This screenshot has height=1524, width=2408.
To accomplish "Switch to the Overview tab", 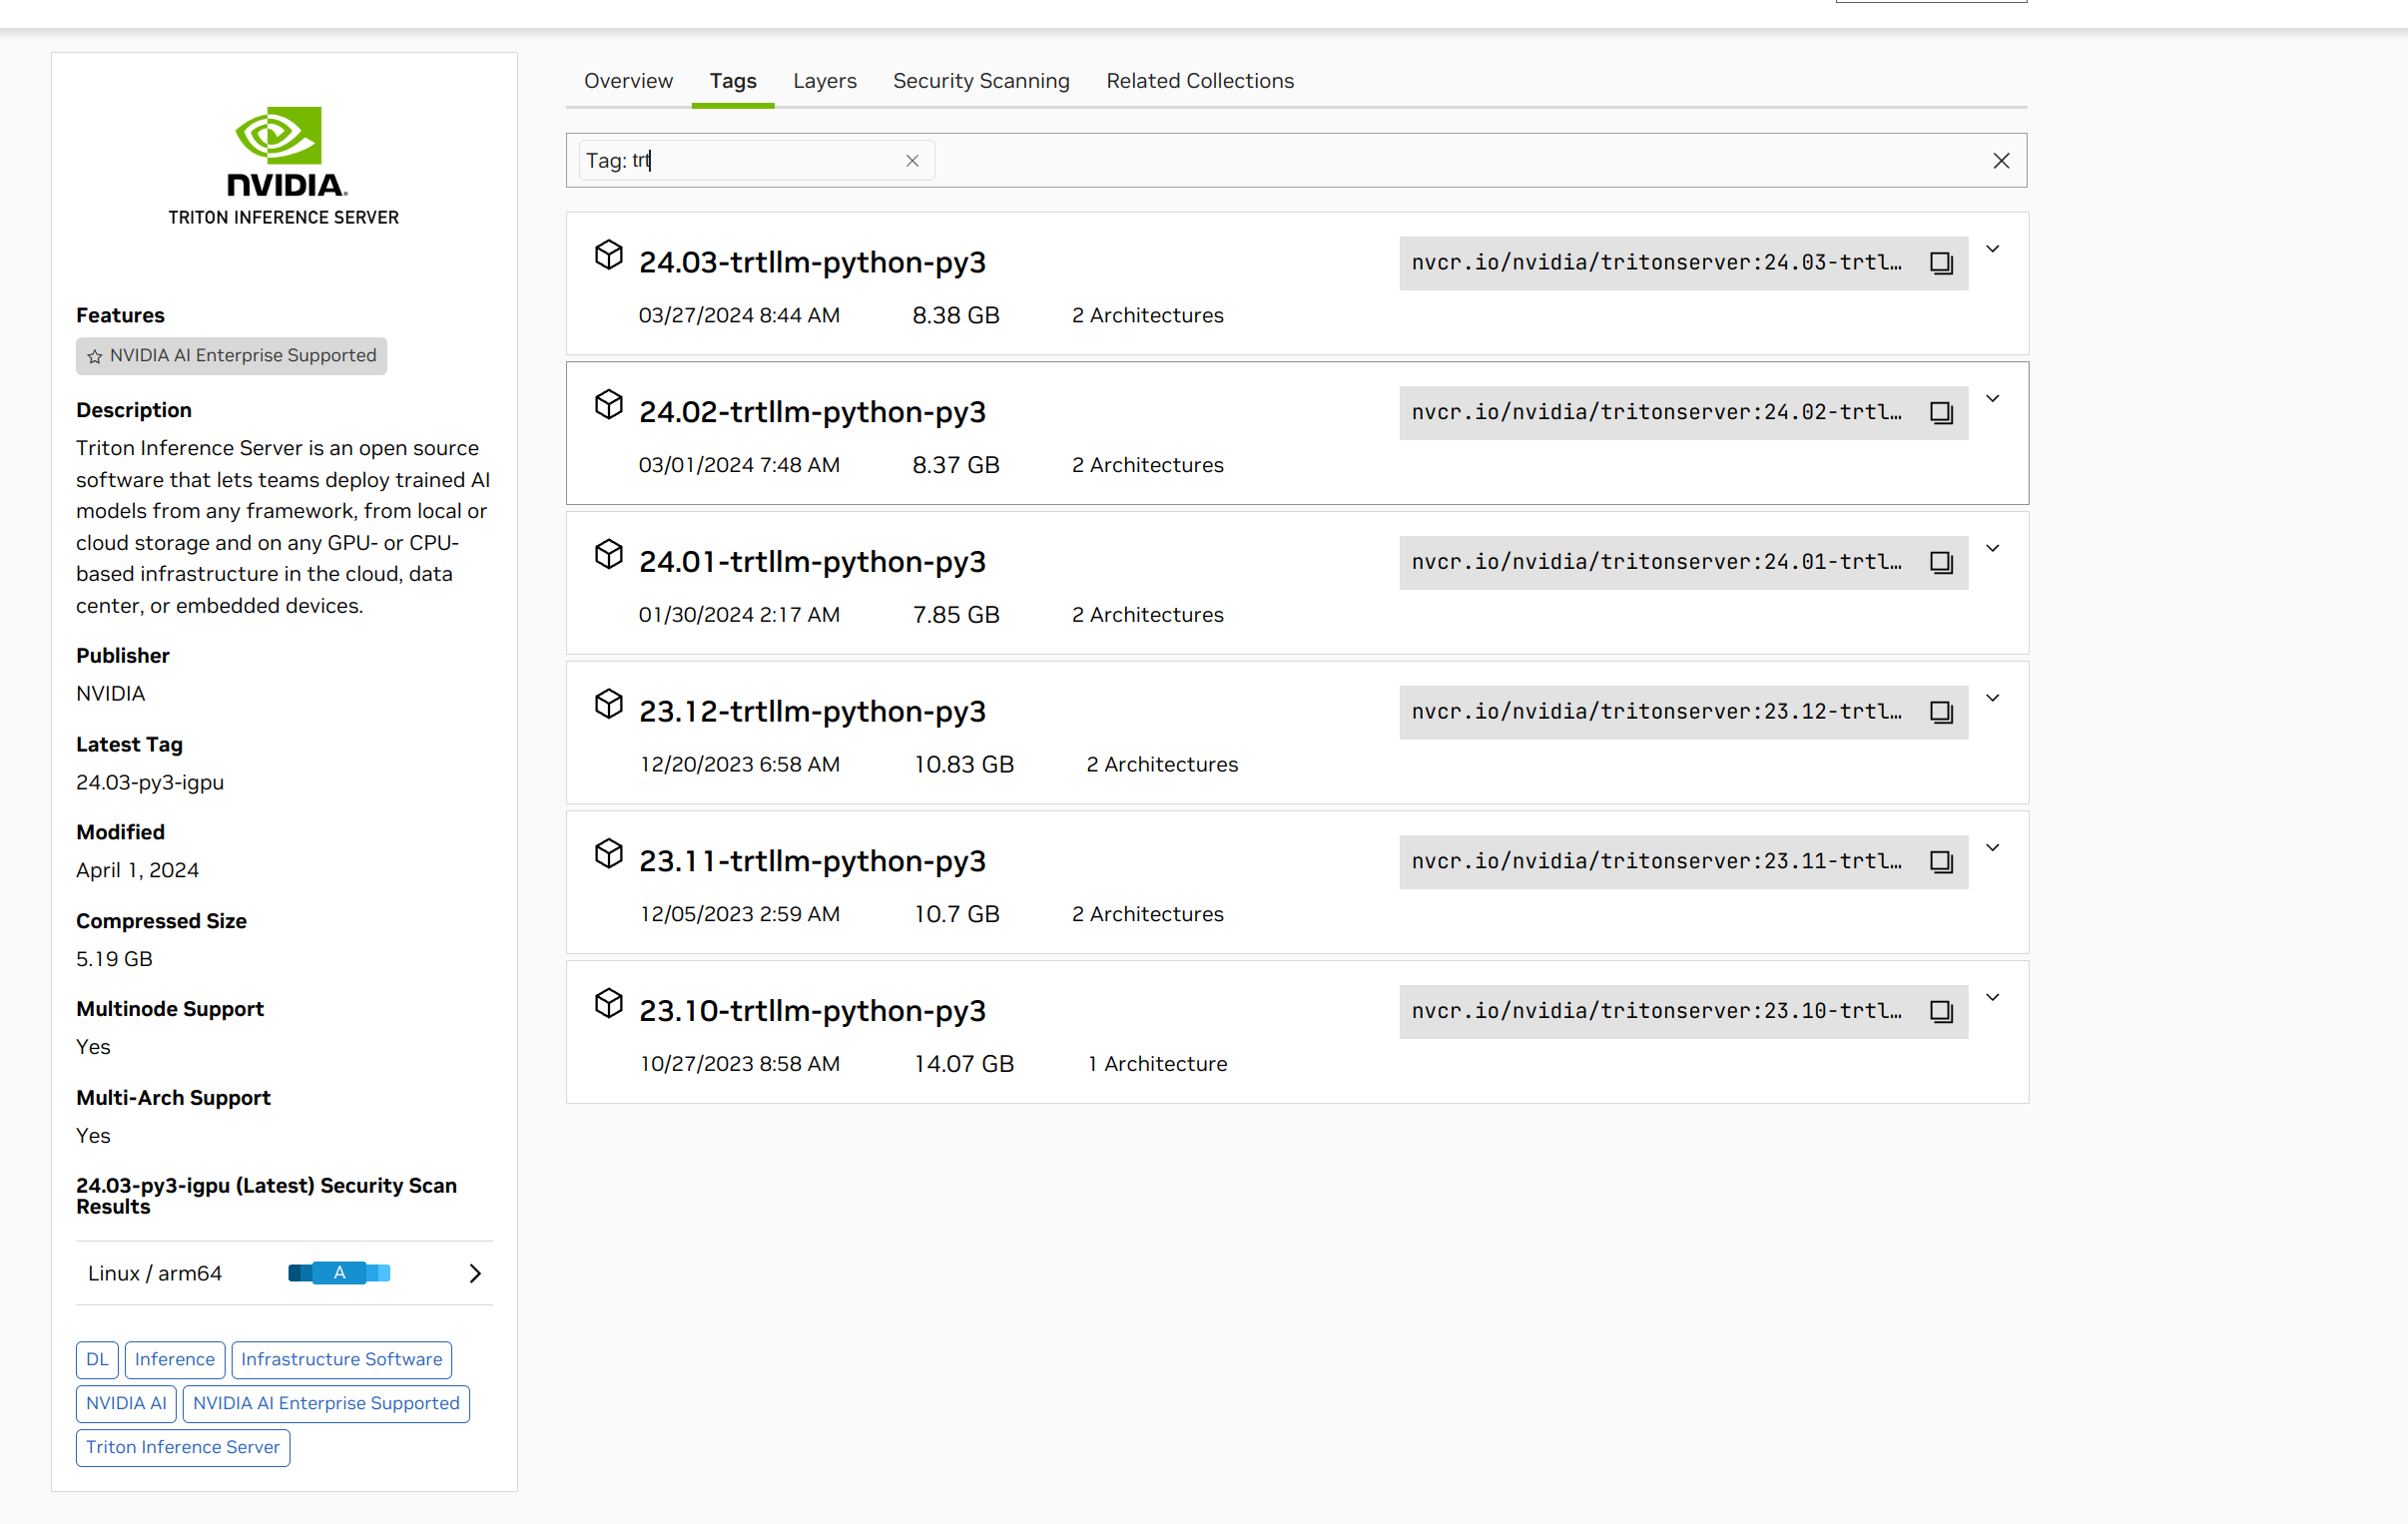I will (628, 81).
